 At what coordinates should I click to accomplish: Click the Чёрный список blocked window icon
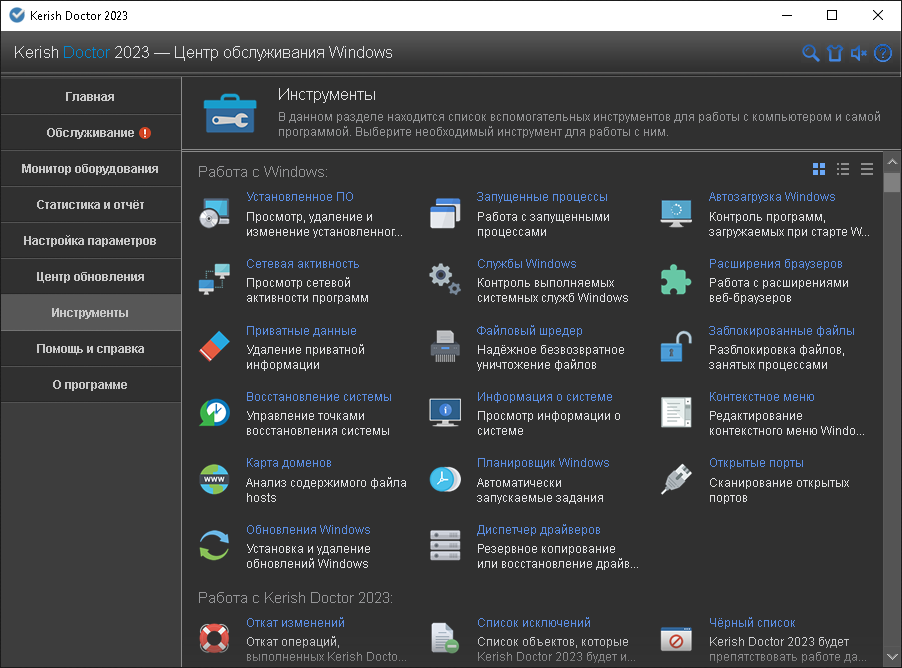676,639
